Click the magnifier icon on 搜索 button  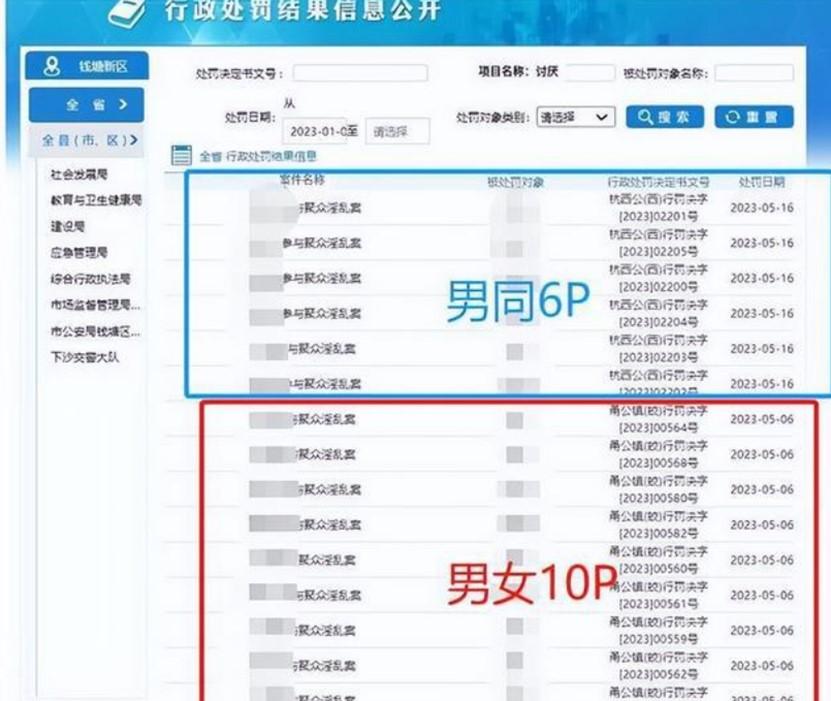pos(645,117)
